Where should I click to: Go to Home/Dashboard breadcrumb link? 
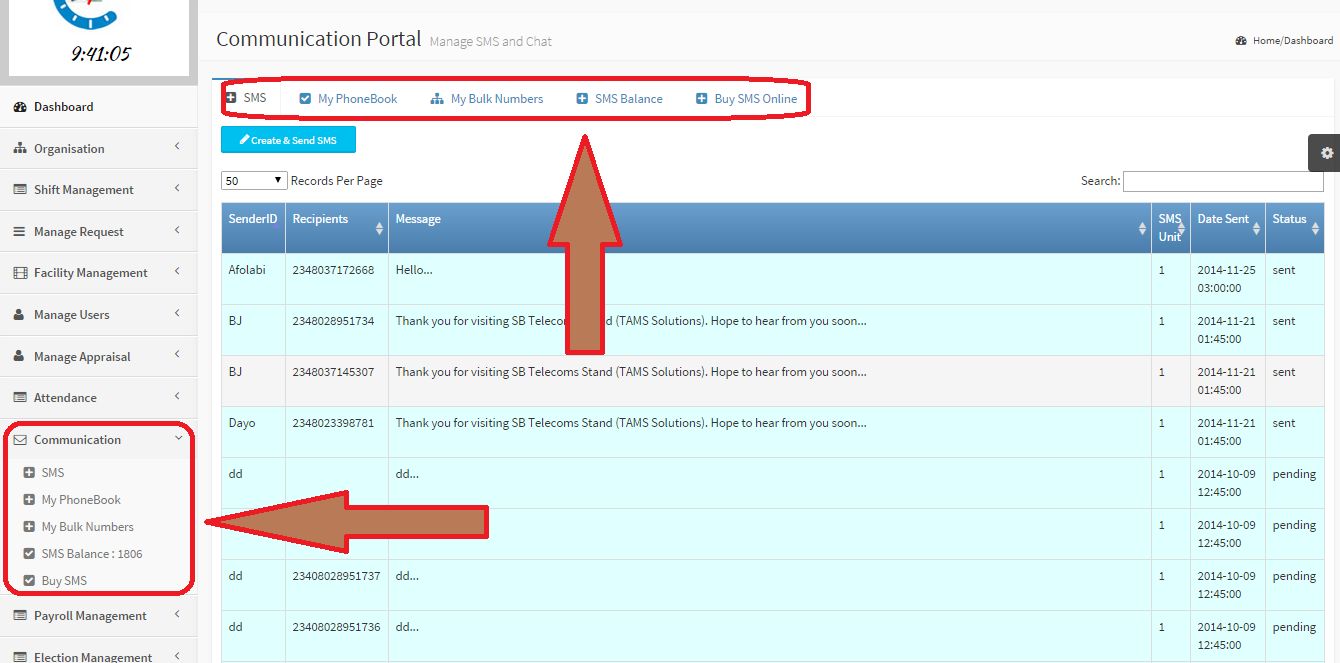point(1292,41)
